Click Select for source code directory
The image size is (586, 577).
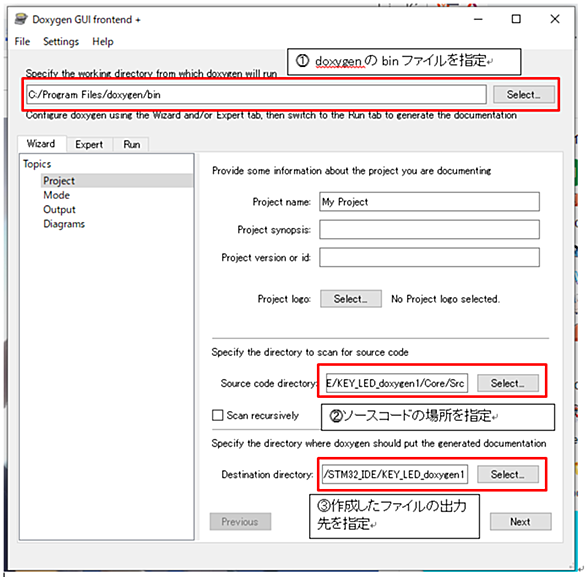click(x=508, y=383)
